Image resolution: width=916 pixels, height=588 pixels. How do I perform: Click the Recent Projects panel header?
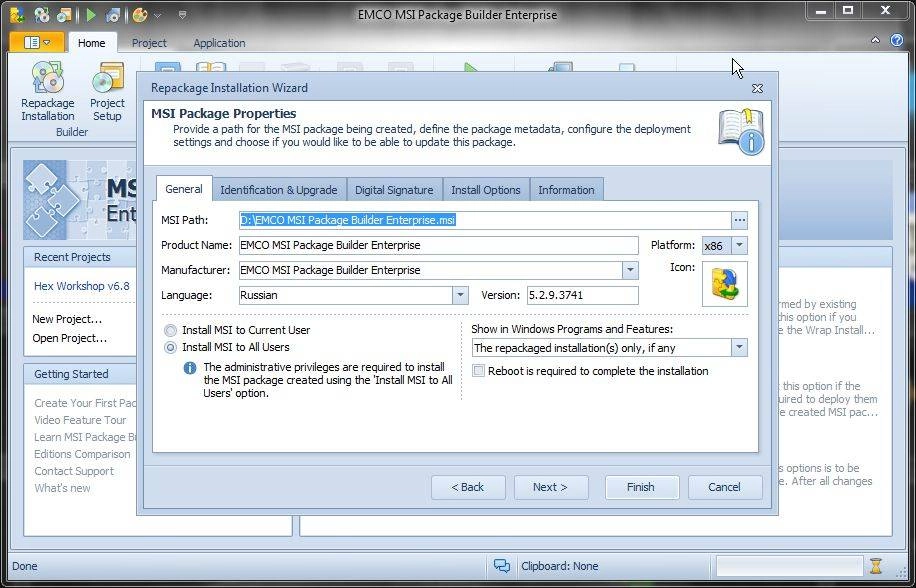pyautogui.click(x=80, y=257)
